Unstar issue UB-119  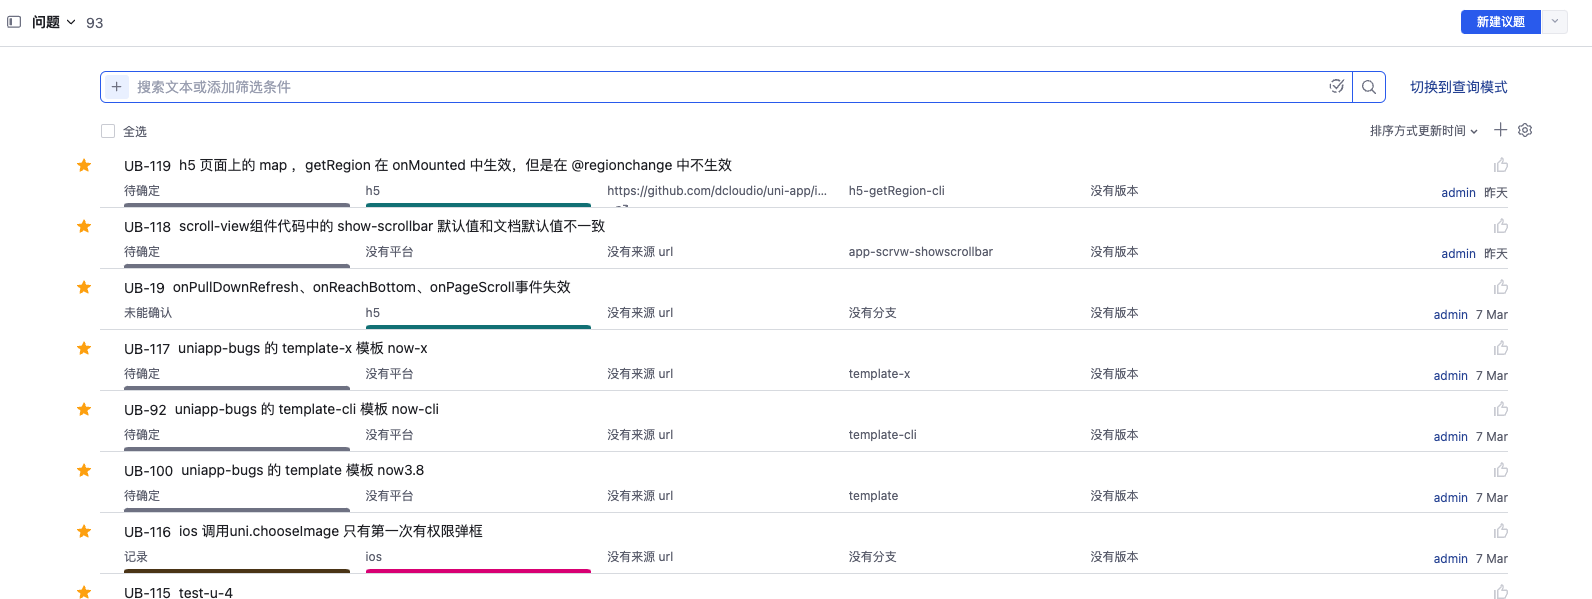point(84,165)
